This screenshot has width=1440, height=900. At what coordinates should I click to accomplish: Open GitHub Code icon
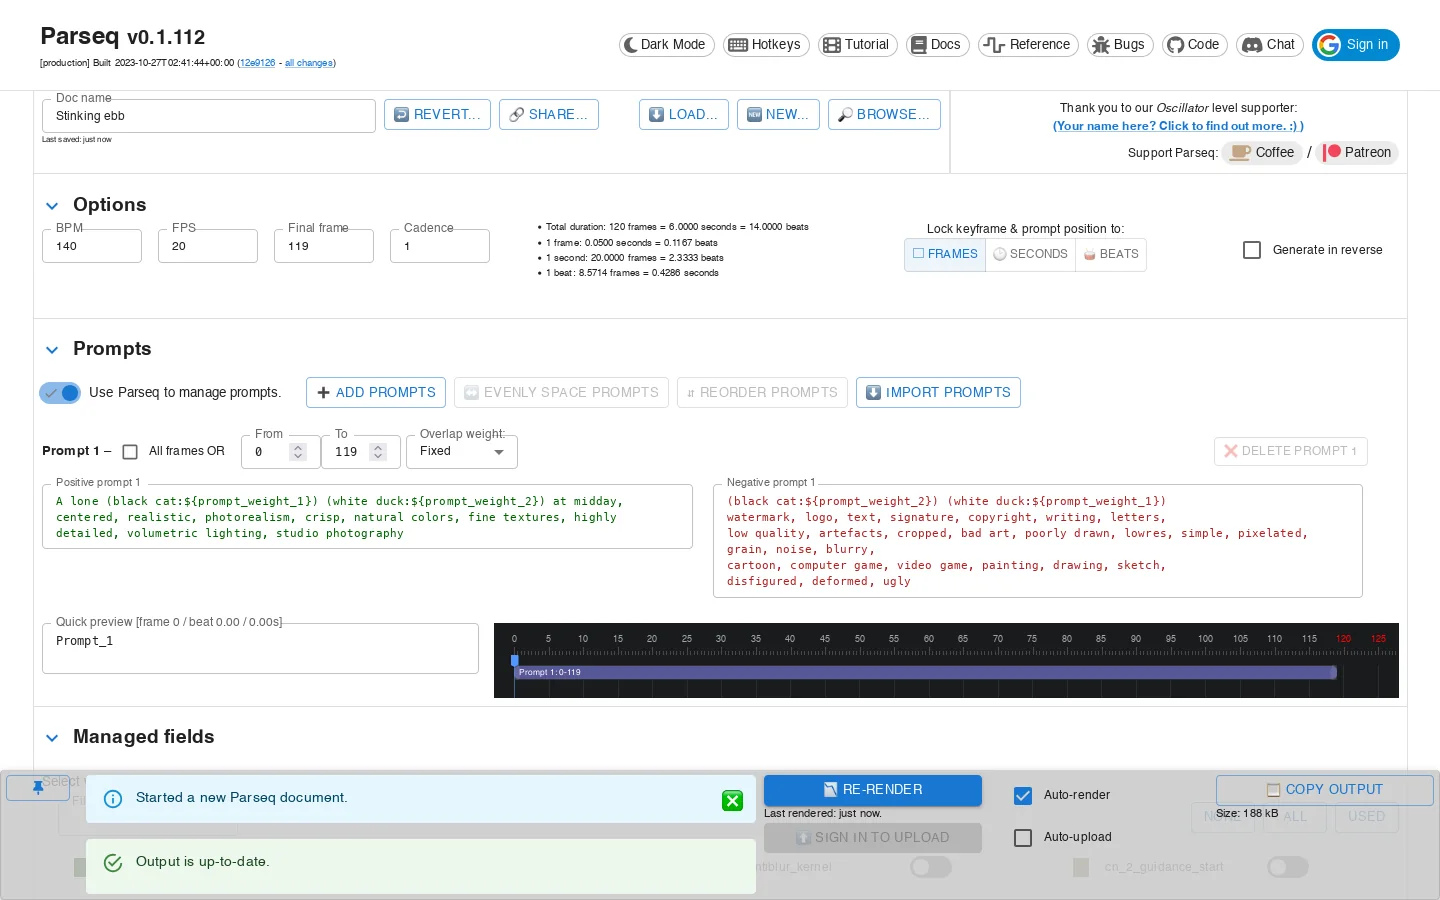tap(1175, 45)
